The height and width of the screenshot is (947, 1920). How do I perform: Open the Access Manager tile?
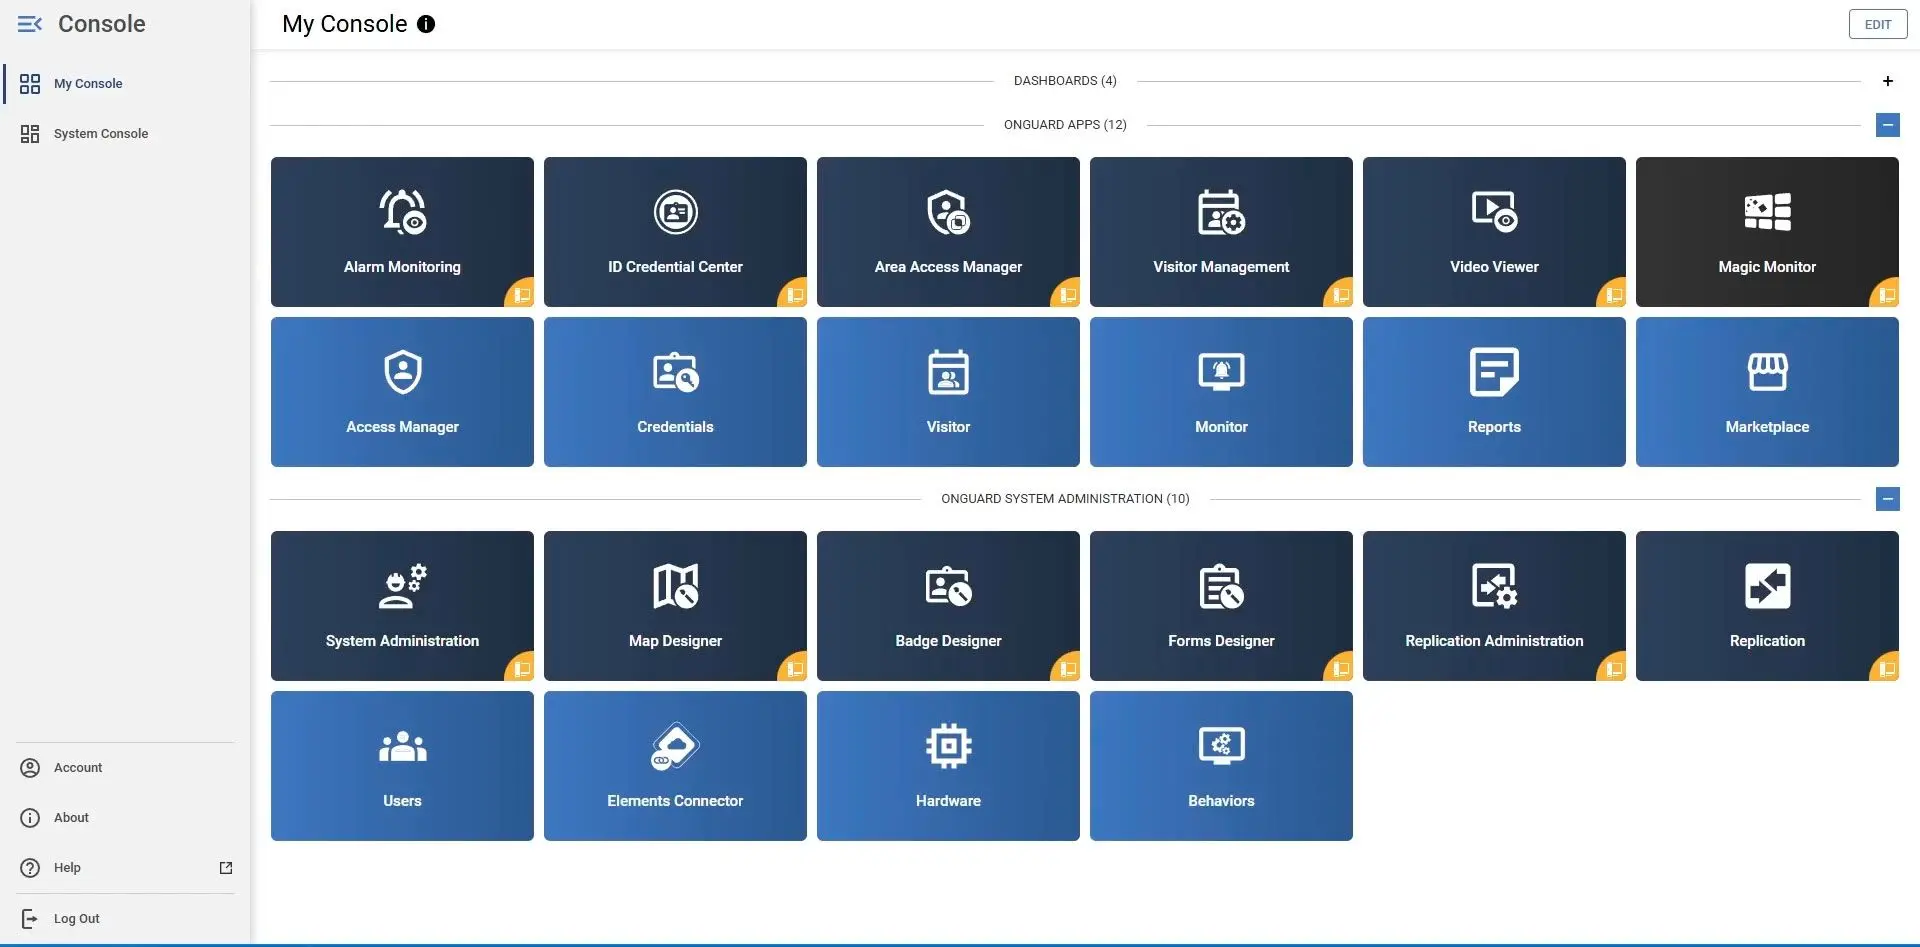tap(402, 392)
